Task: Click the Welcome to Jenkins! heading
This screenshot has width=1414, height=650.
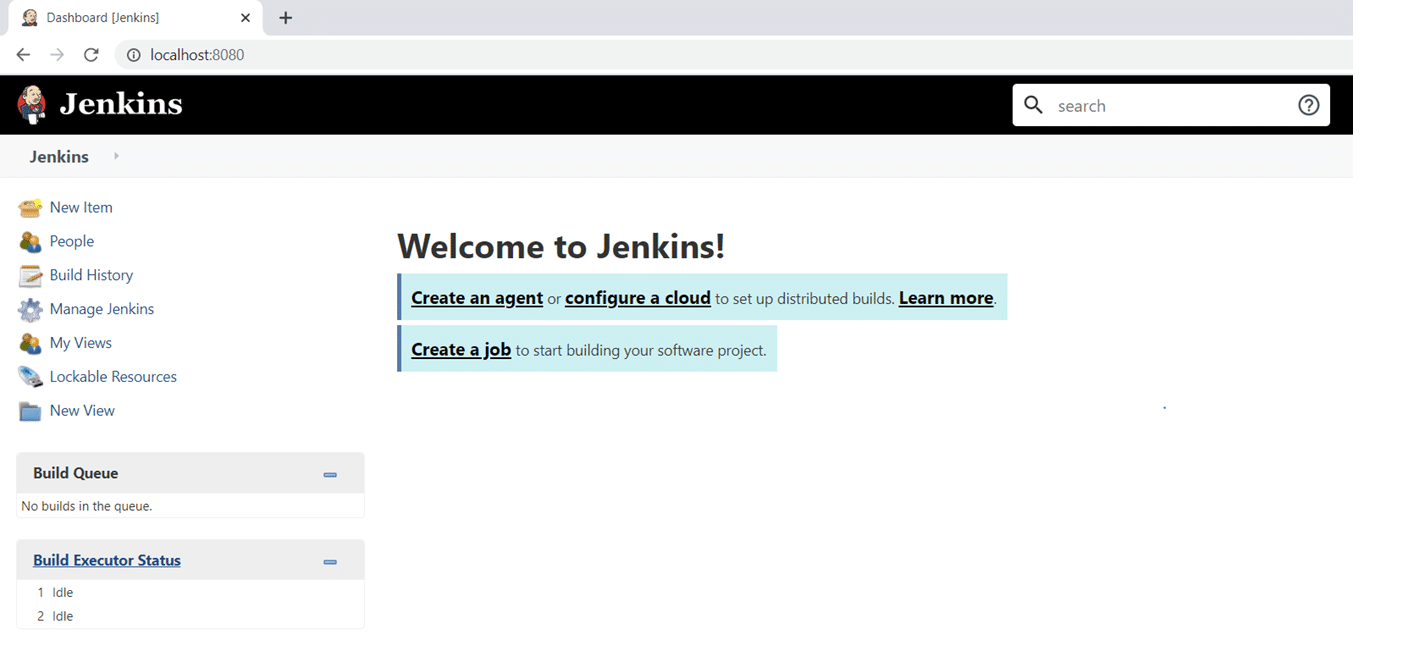Action: click(561, 246)
